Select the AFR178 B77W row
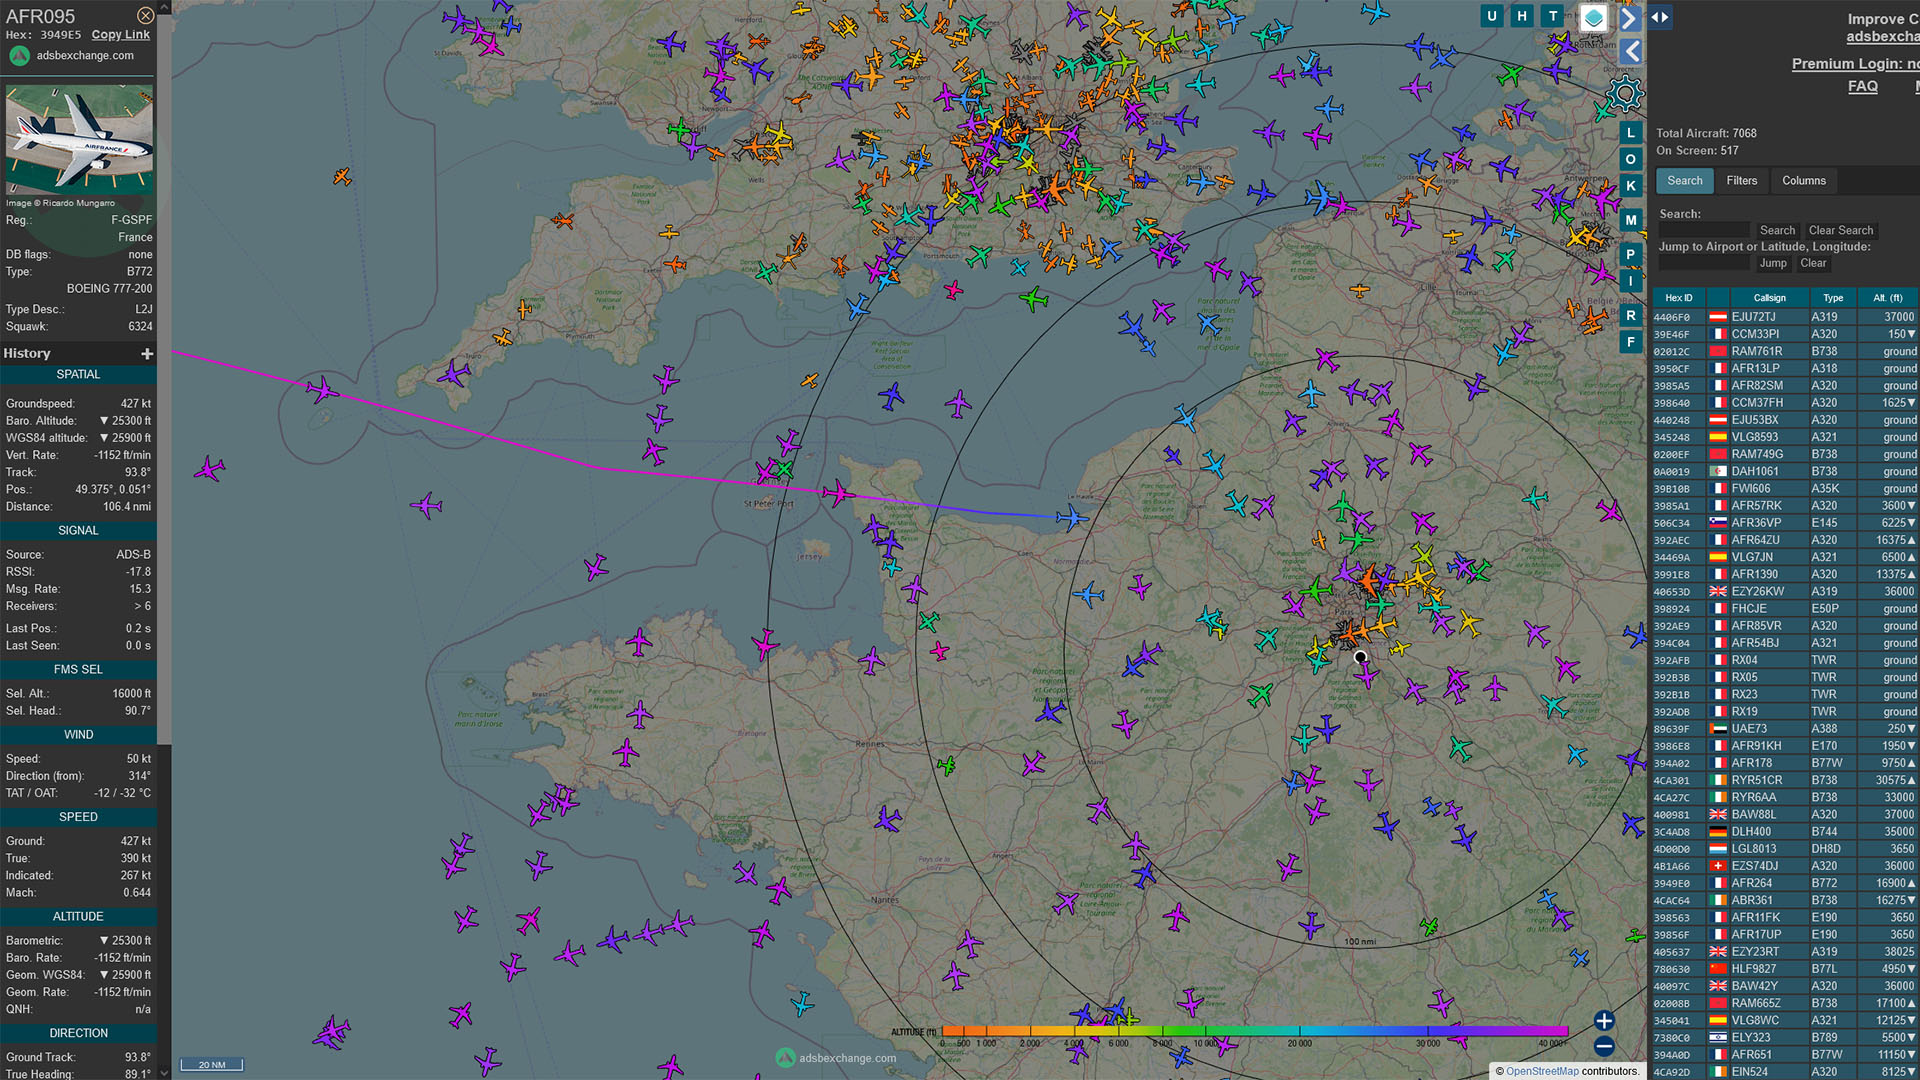The image size is (1920, 1080). [x=1785, y=764]
